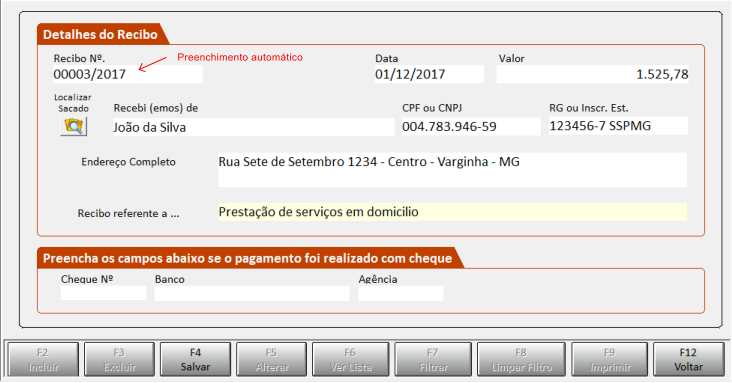Click the Agência label
Viewport: 732px width, 383px height.
[x=378, y=279]
